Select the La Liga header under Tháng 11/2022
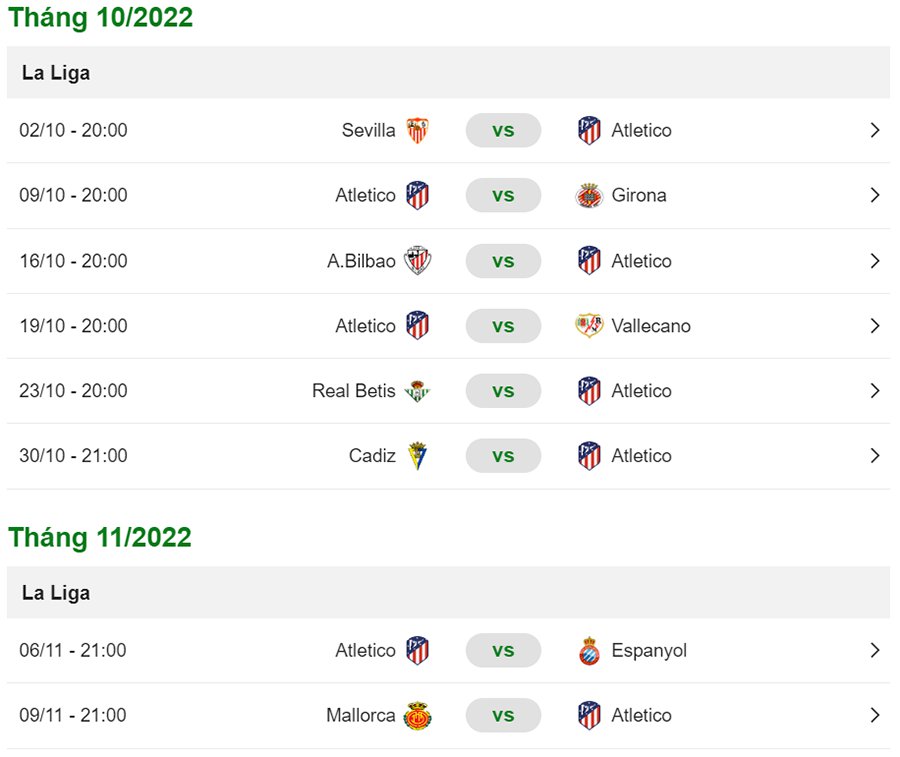This screenshot has height=757, width=900. [x=56, y=593]
